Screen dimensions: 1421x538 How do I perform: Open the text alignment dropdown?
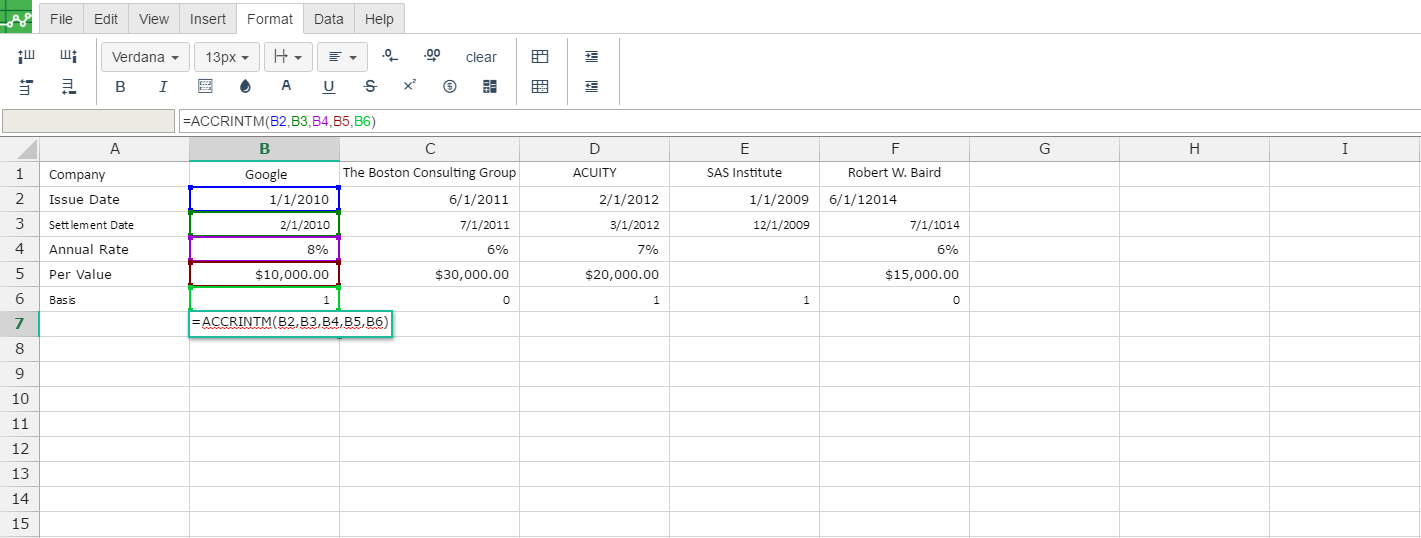(x=343, y=57)
